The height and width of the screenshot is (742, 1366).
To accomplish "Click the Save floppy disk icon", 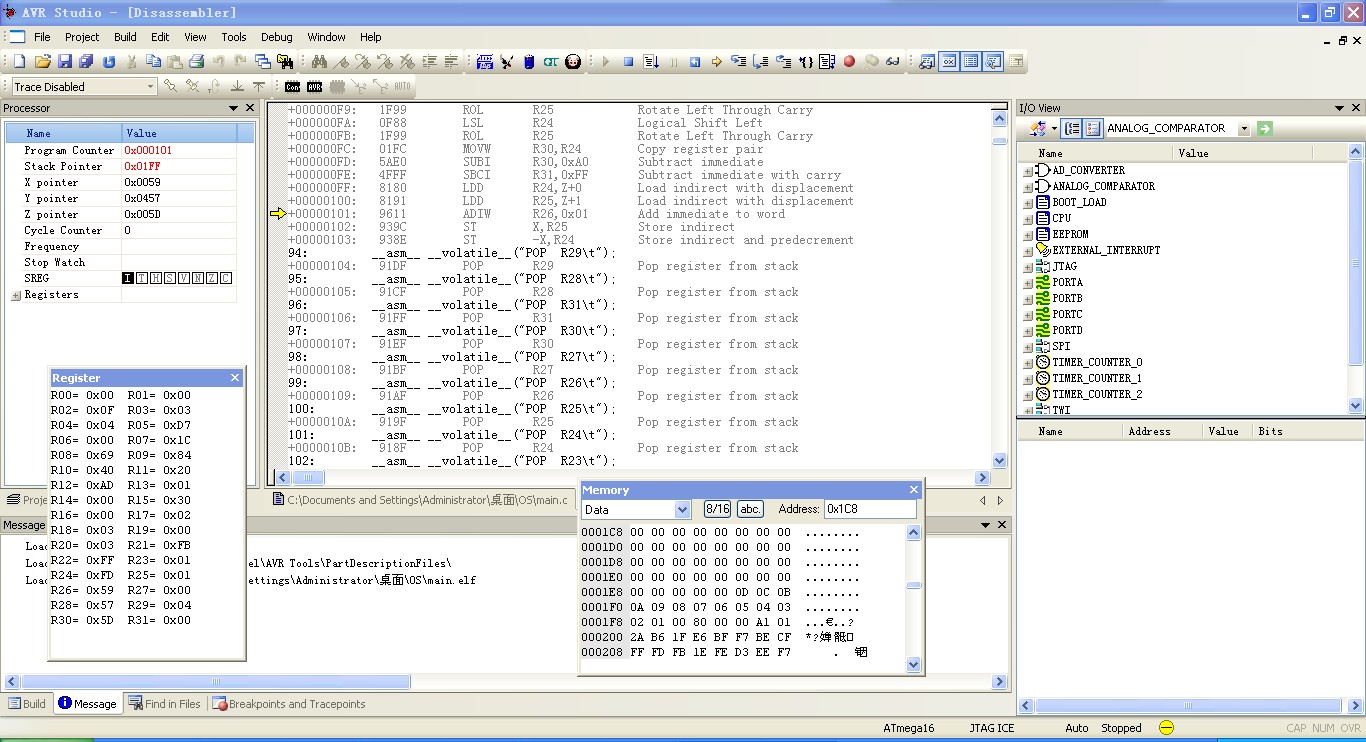I will [65, 62].
